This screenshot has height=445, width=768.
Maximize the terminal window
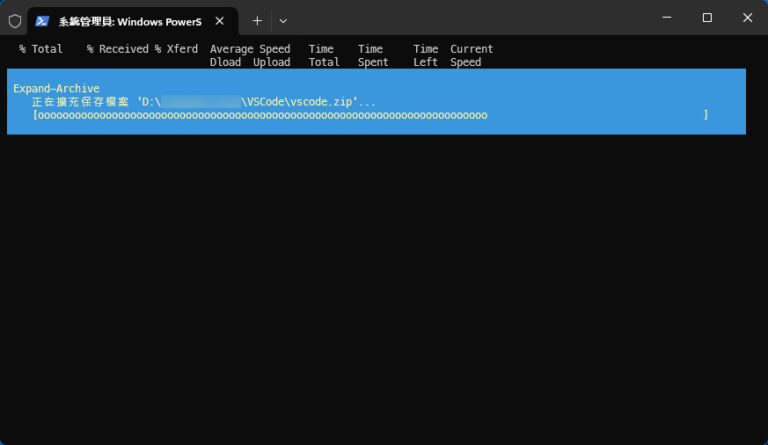coord(707,18)
